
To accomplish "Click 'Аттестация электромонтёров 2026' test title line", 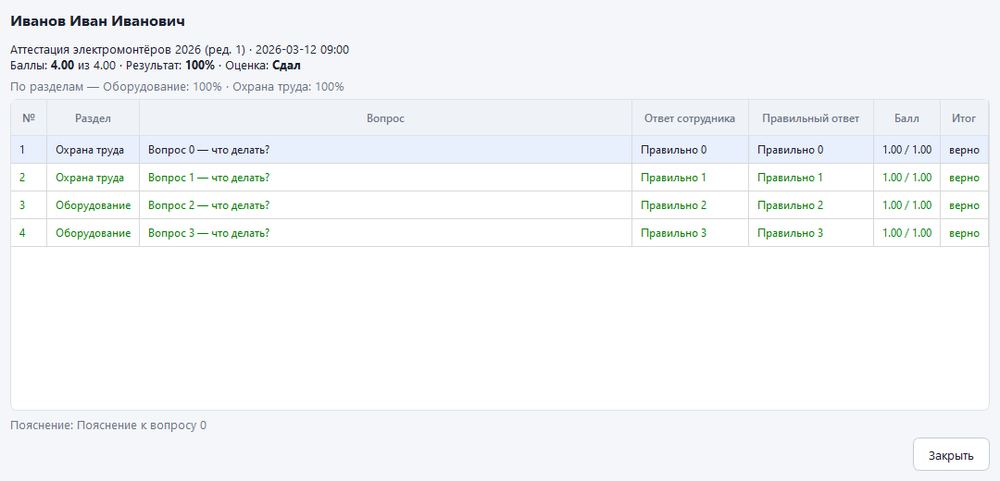I will (x=179, y=50).
